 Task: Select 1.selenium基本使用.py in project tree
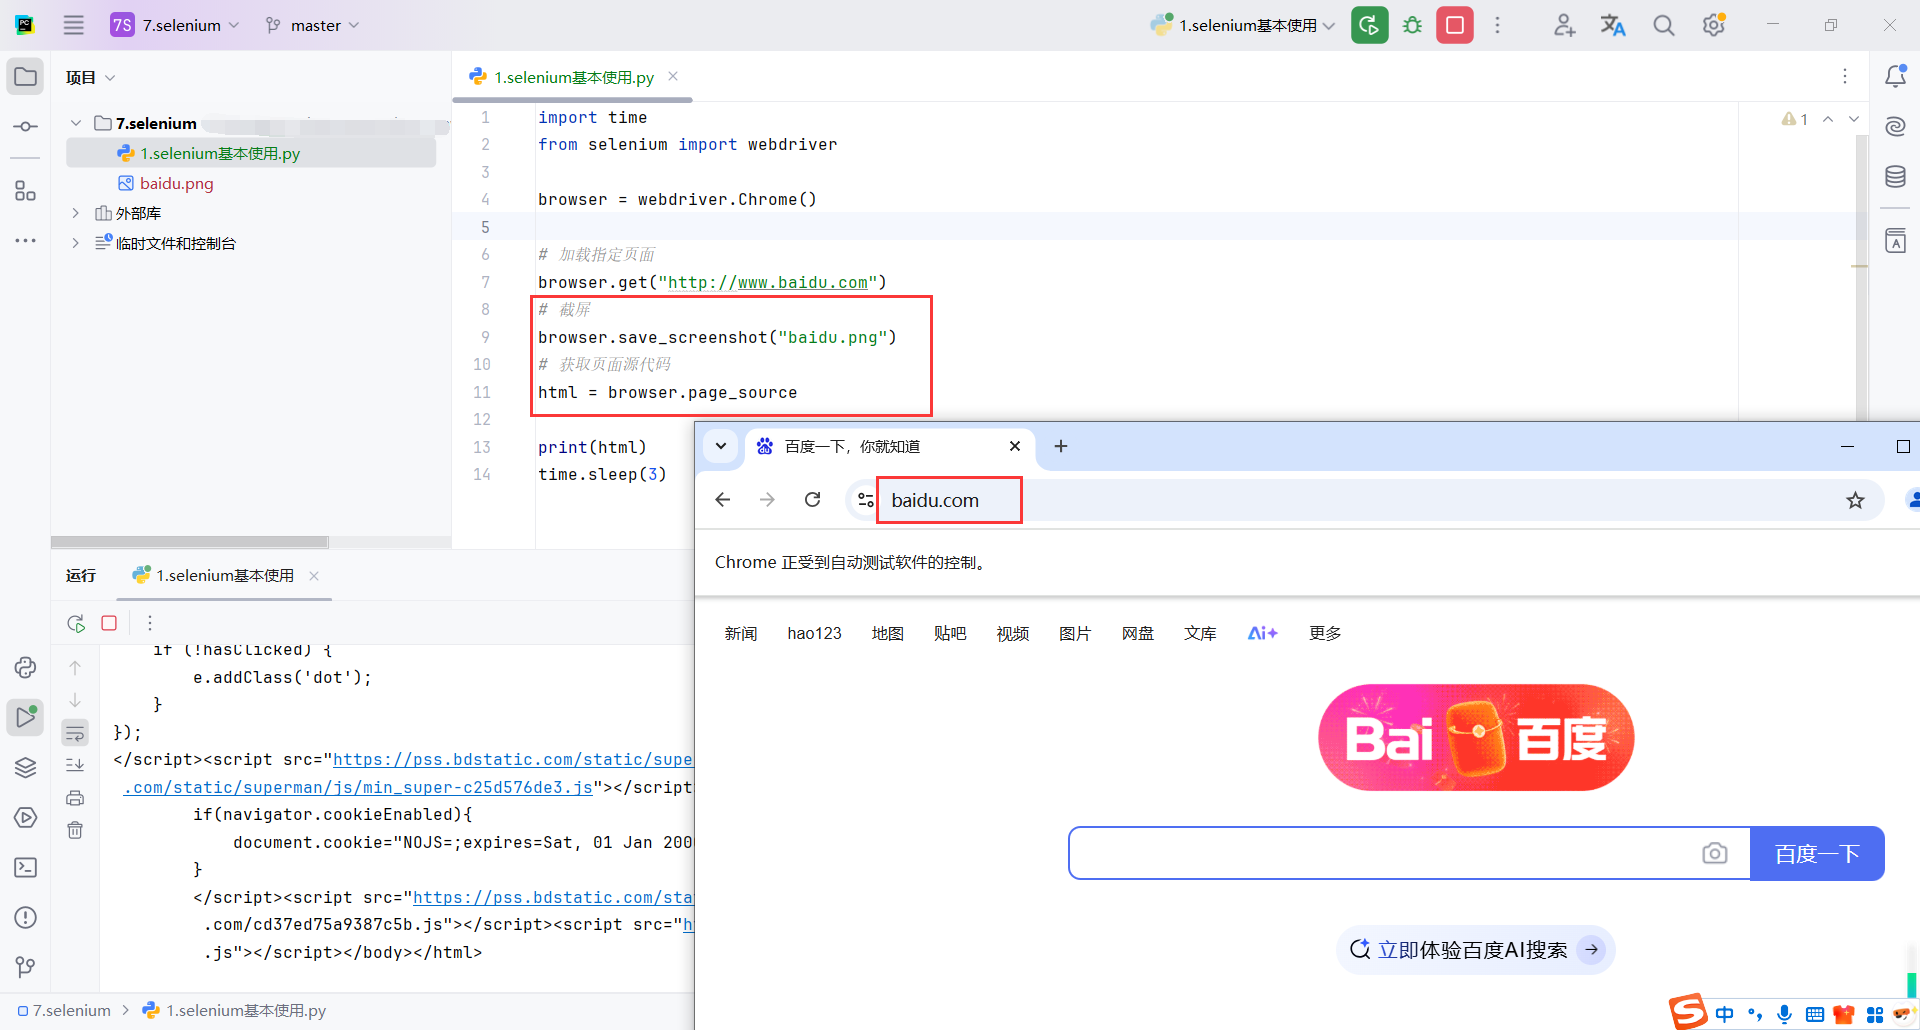251,153
